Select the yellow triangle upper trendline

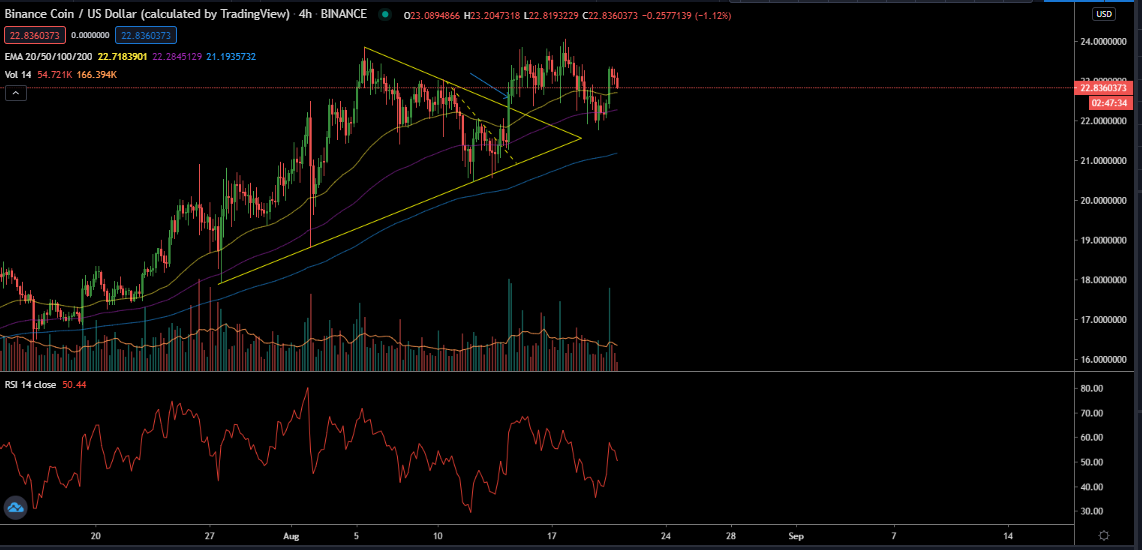point(473,93)
